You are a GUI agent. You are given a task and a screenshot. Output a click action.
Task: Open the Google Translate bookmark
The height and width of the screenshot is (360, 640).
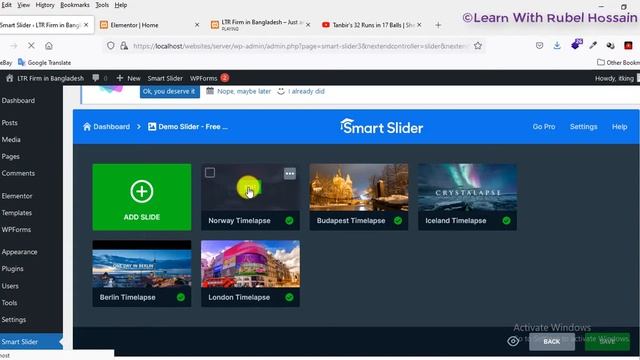tap(44, 62)
